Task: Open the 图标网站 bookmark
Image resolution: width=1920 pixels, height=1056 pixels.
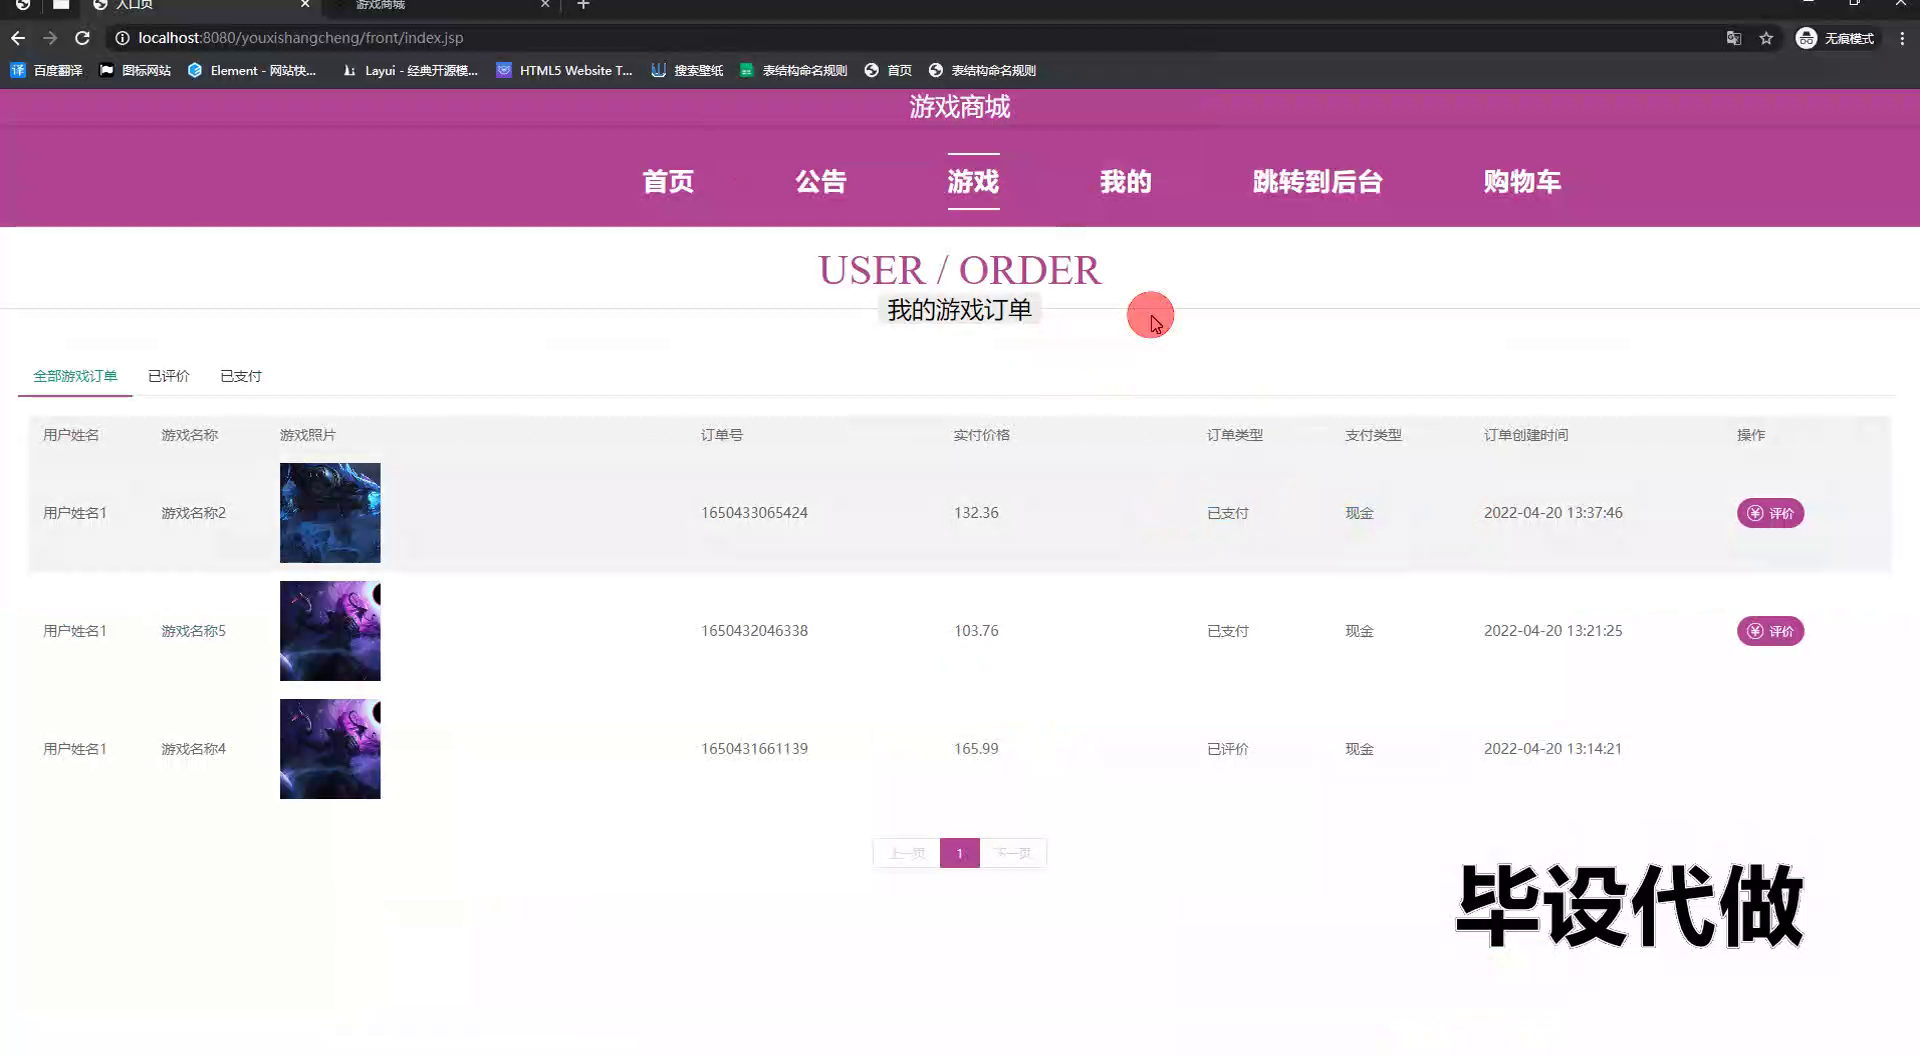Action: click(135, 70)
